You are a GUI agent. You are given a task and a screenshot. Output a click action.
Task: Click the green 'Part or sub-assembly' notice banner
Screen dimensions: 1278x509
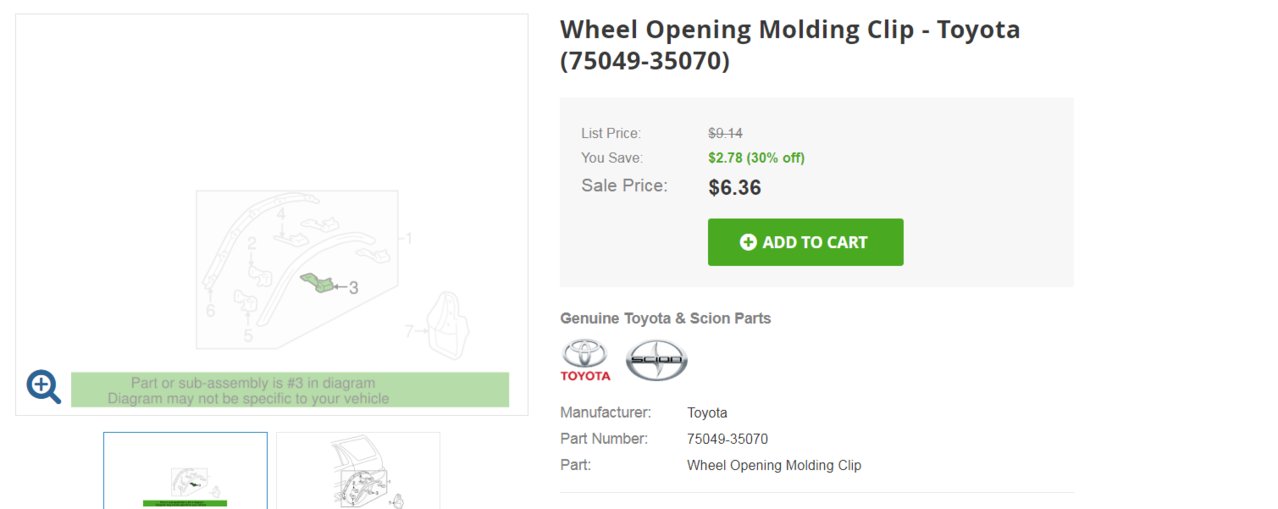click(289, 390)
